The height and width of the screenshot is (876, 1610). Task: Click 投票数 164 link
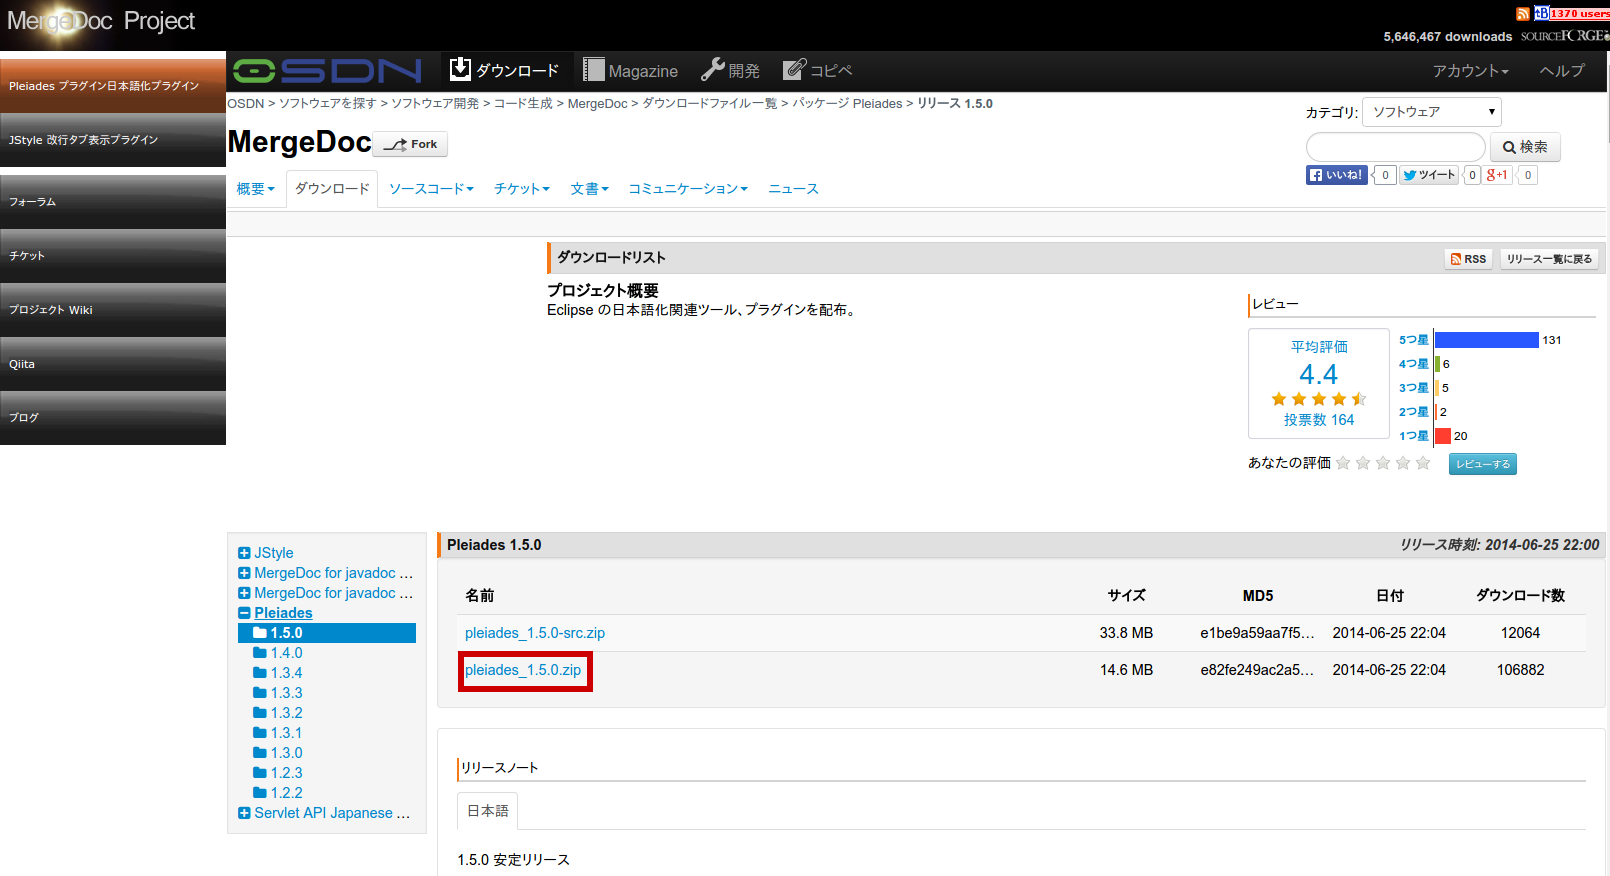(x=1319, y=420)
